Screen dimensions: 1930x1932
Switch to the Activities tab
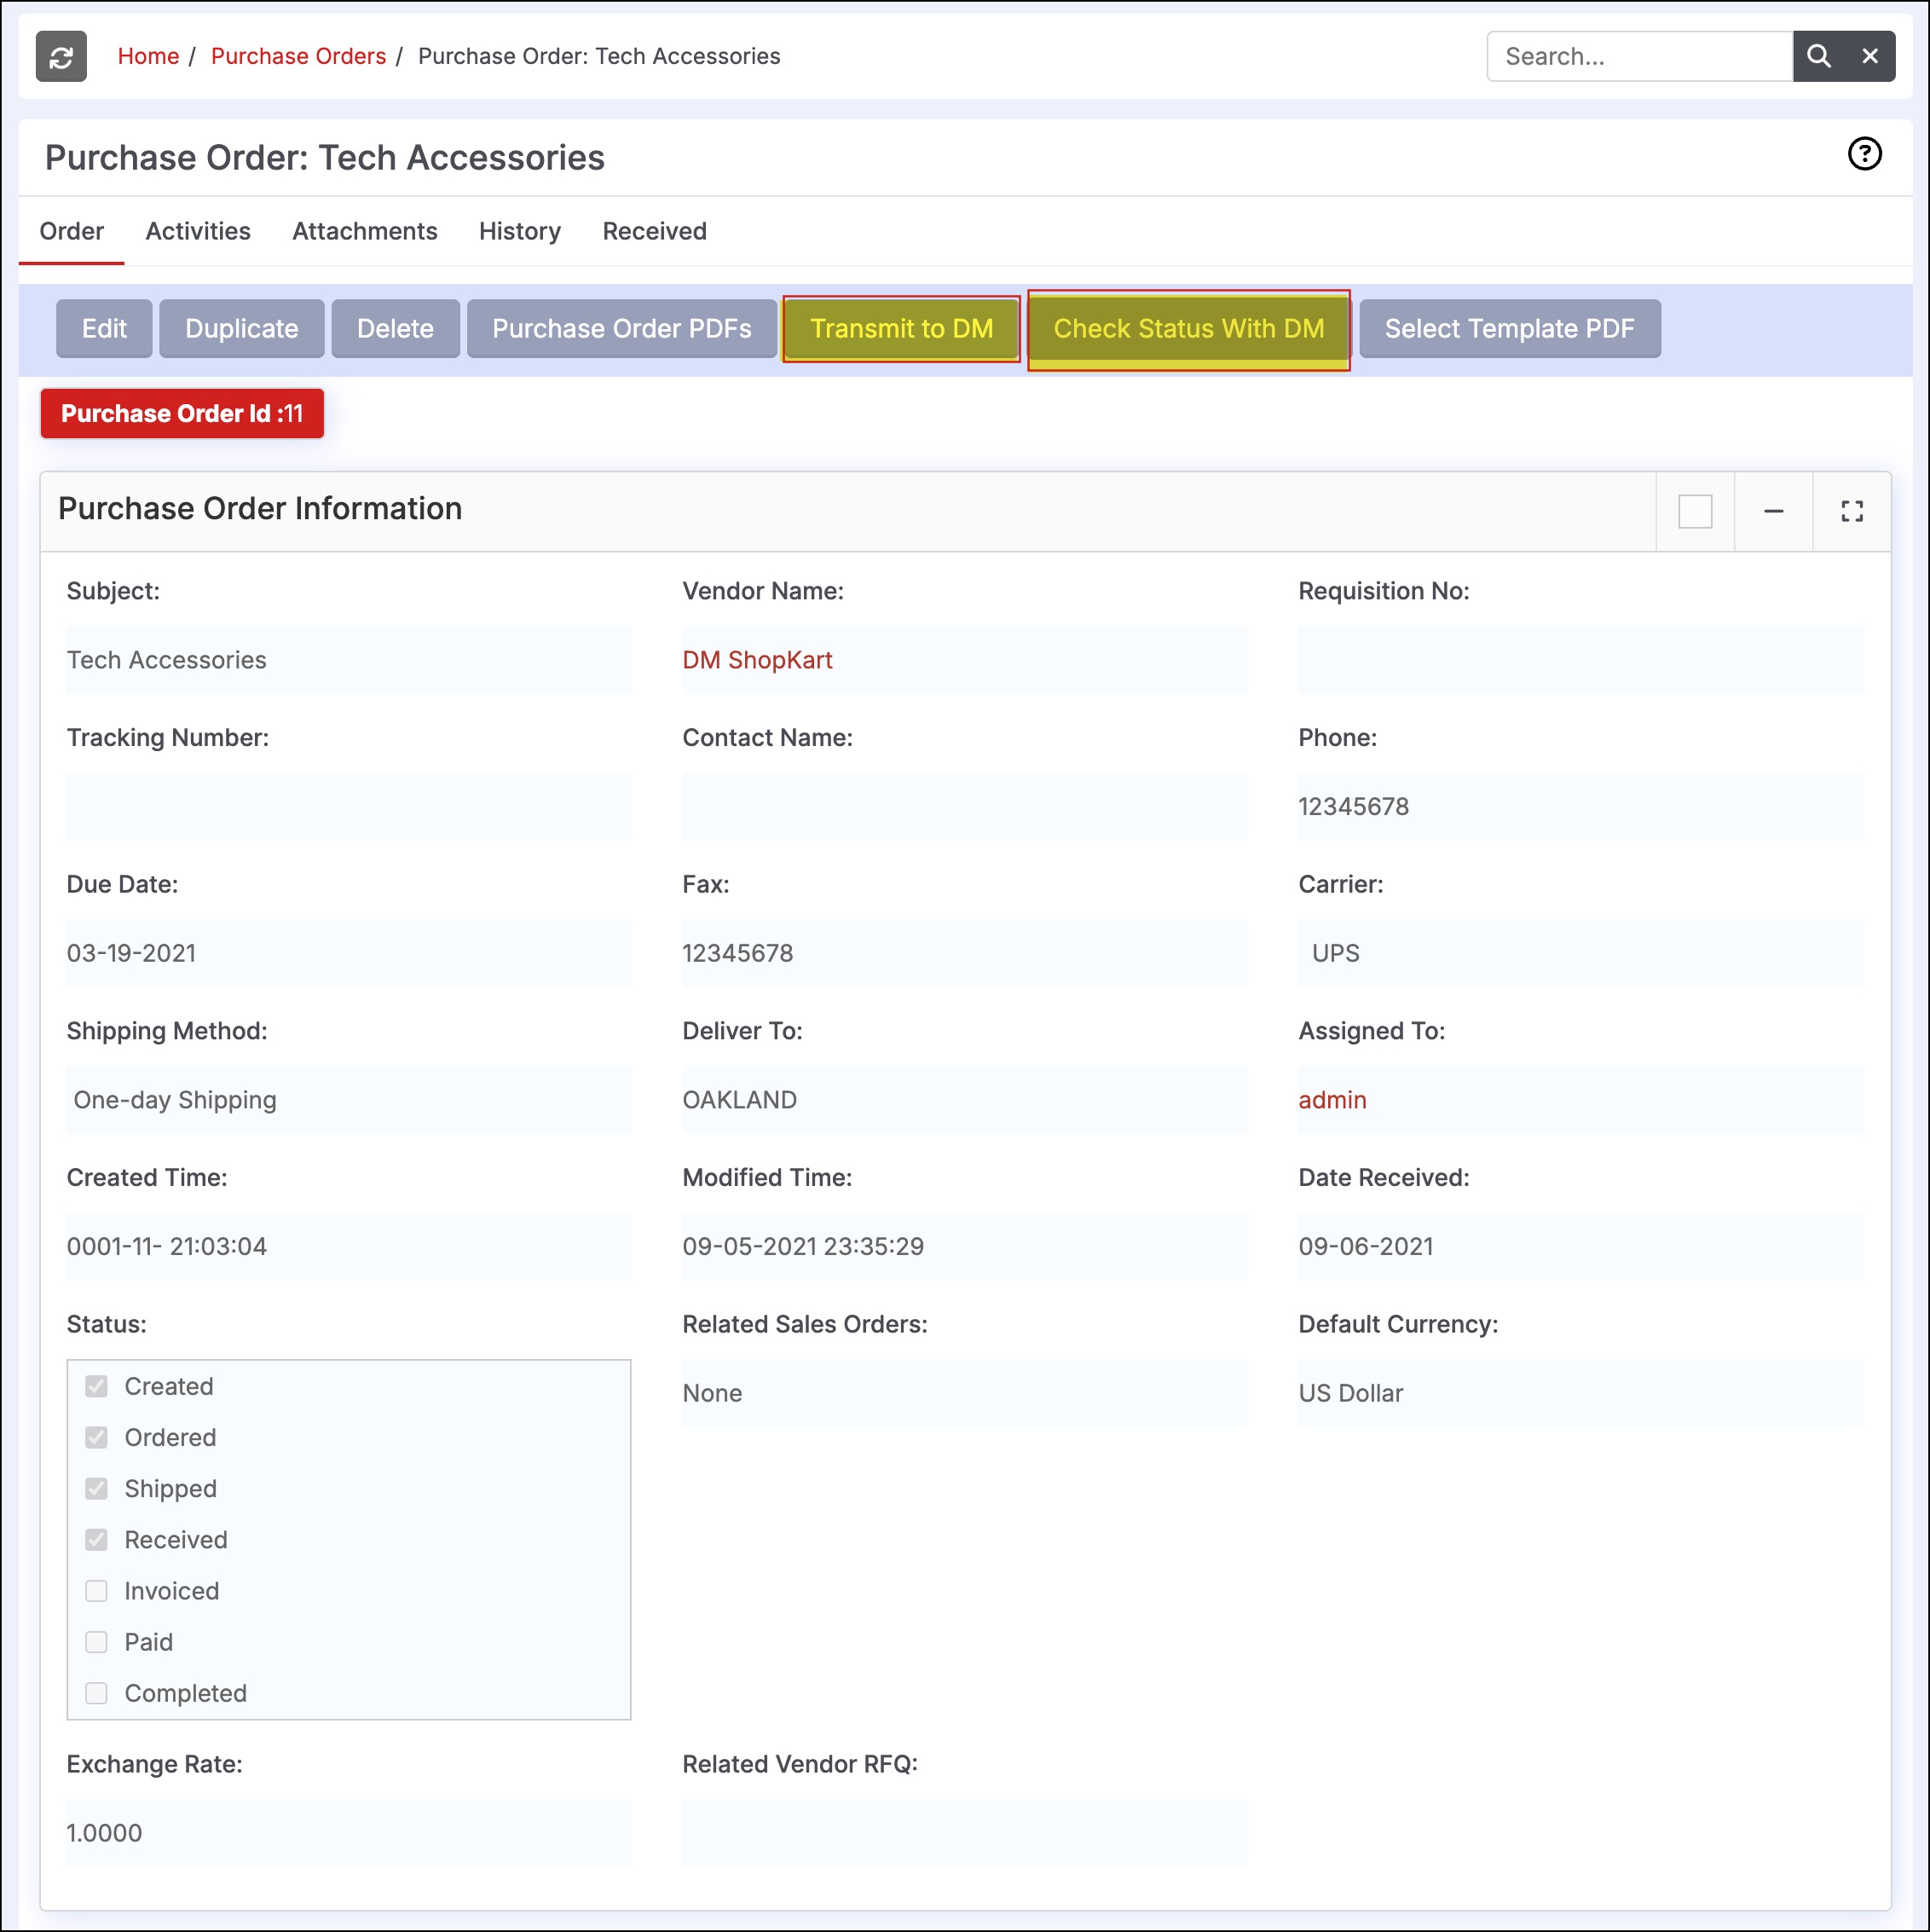coord(197,231)
